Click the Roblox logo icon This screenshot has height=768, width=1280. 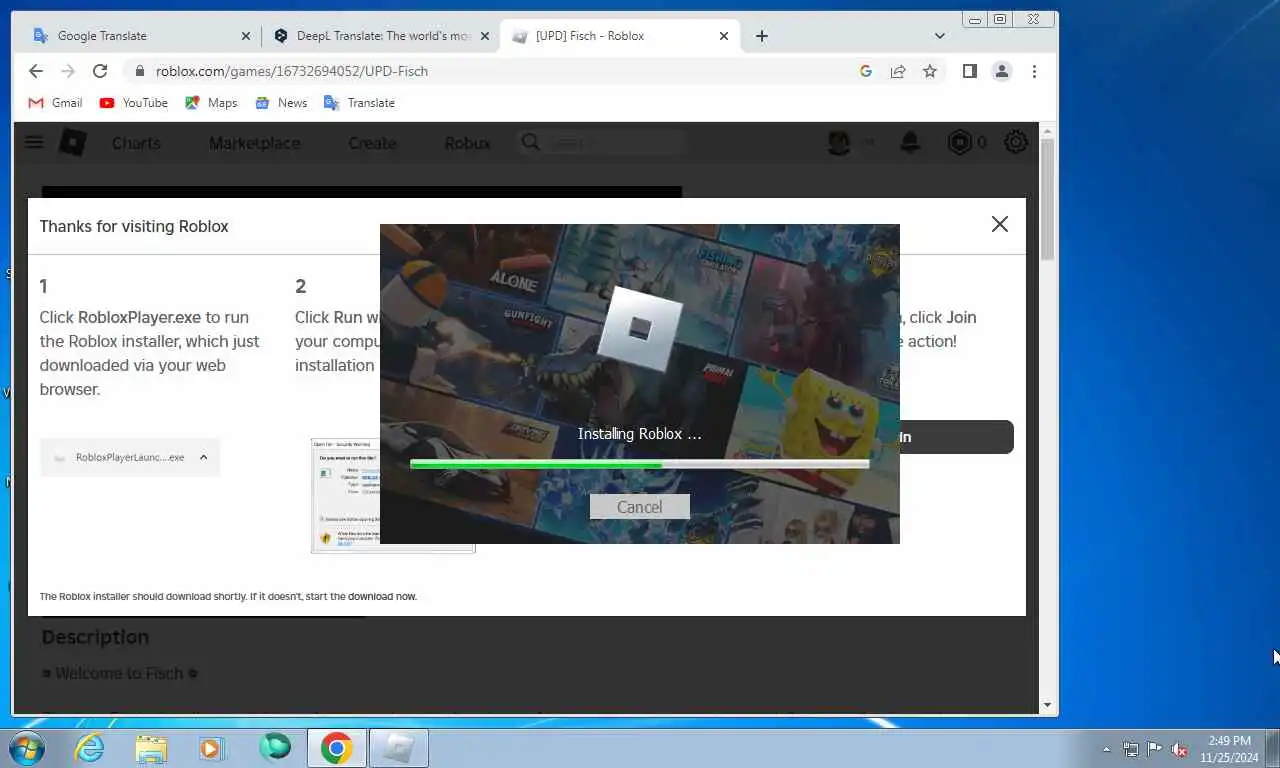pyautogui.click(x=73, y=143)
